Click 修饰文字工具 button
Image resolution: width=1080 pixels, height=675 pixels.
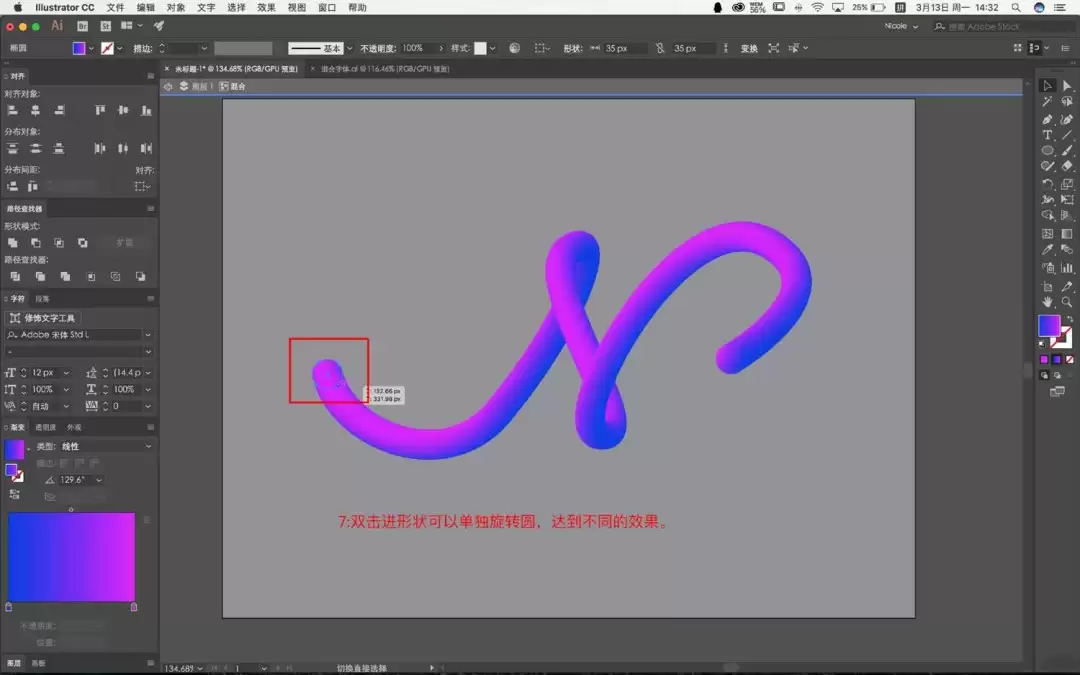coord(43,318)
